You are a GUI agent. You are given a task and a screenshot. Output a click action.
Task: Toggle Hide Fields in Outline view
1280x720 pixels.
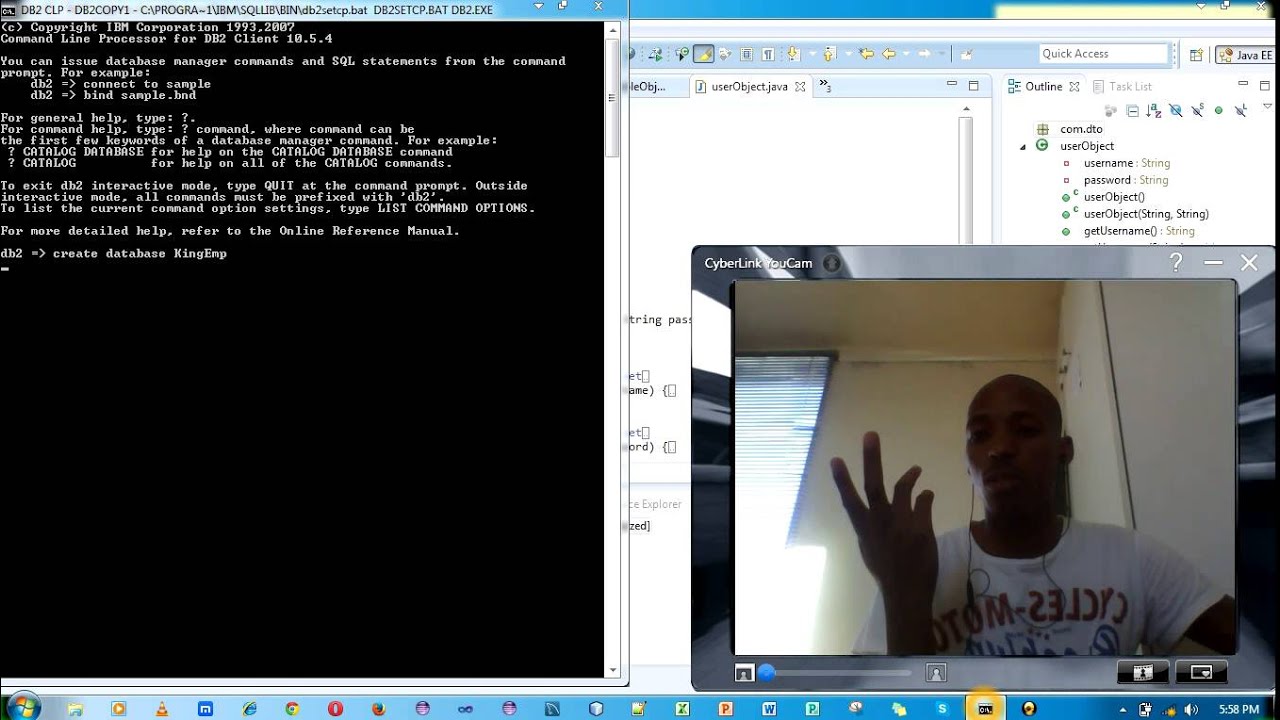click(x=1176, y=111)
